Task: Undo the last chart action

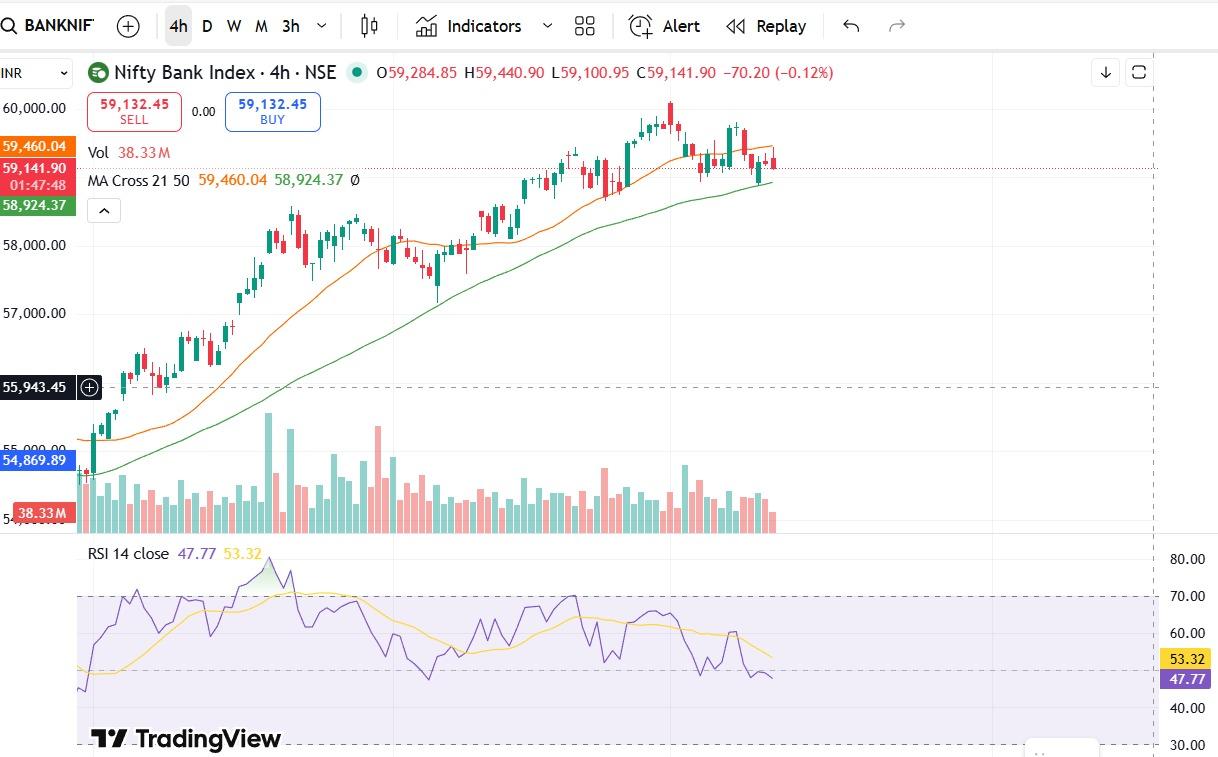Action: 851,26
